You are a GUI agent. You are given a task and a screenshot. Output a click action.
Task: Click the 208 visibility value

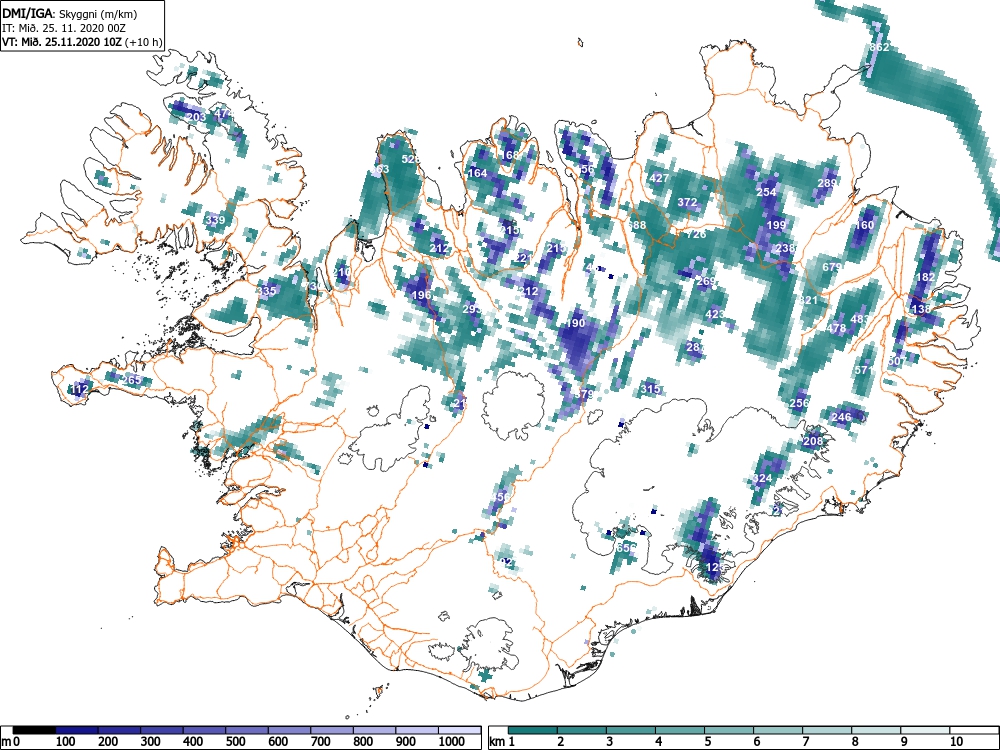[813, 441]
